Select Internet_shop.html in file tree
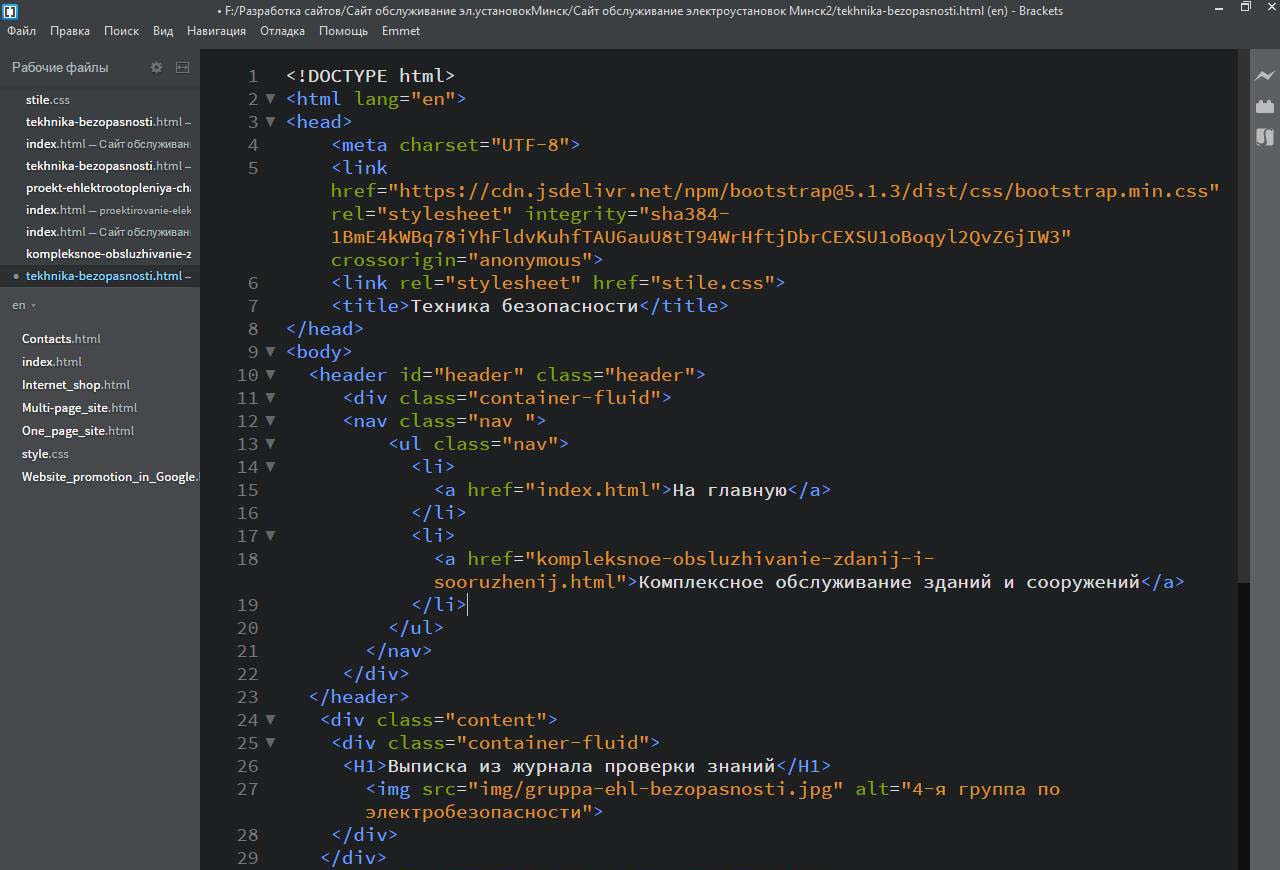Viewport: 1280px width, 870px height. click(x=75, y=385)
